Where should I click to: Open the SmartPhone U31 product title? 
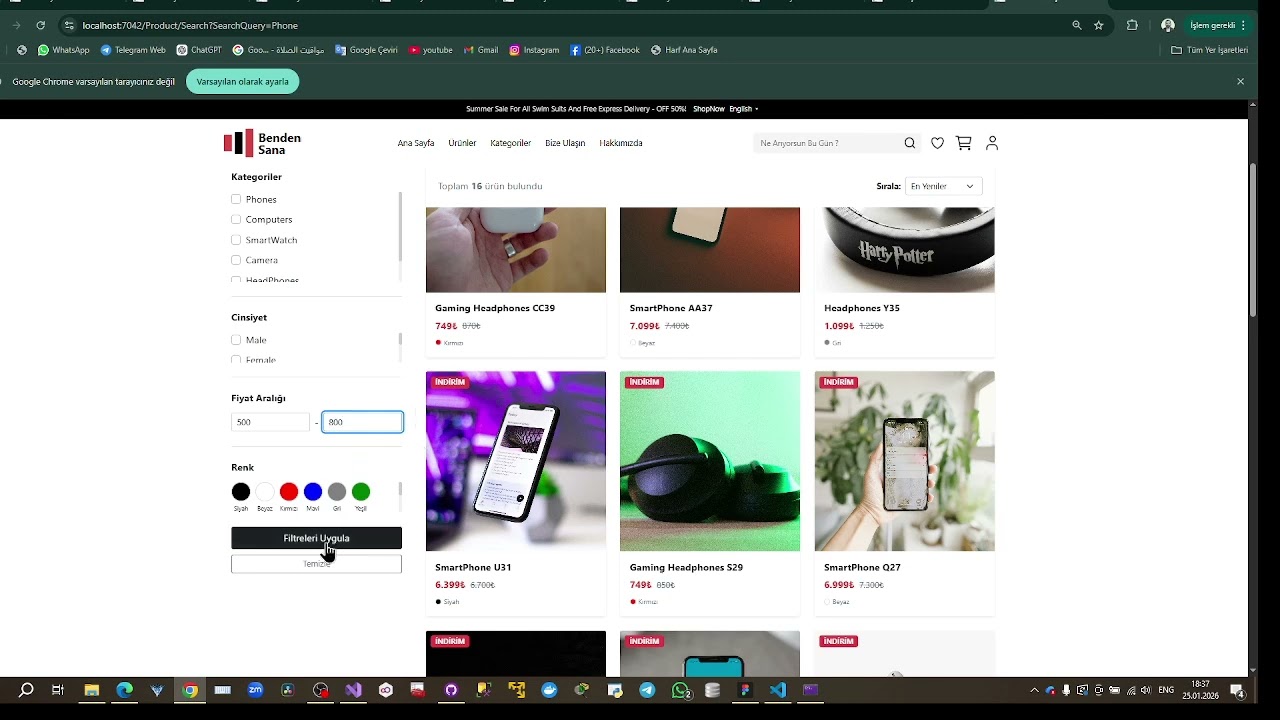tap(473, 567)
